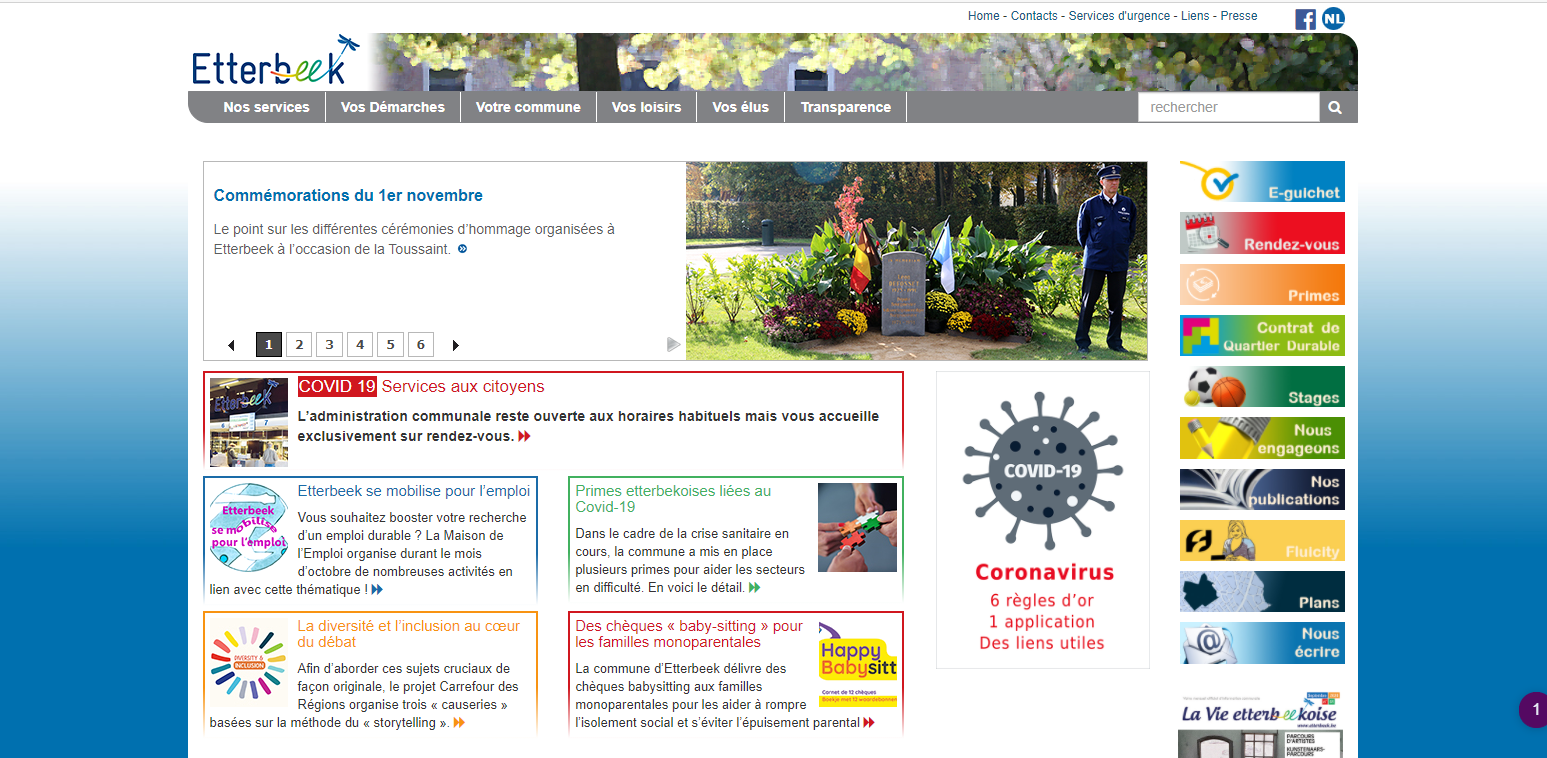The image size is (1547, 758).
Task: Open the Etterbeek Facebook page icon
Action: tap(1305, 19)
